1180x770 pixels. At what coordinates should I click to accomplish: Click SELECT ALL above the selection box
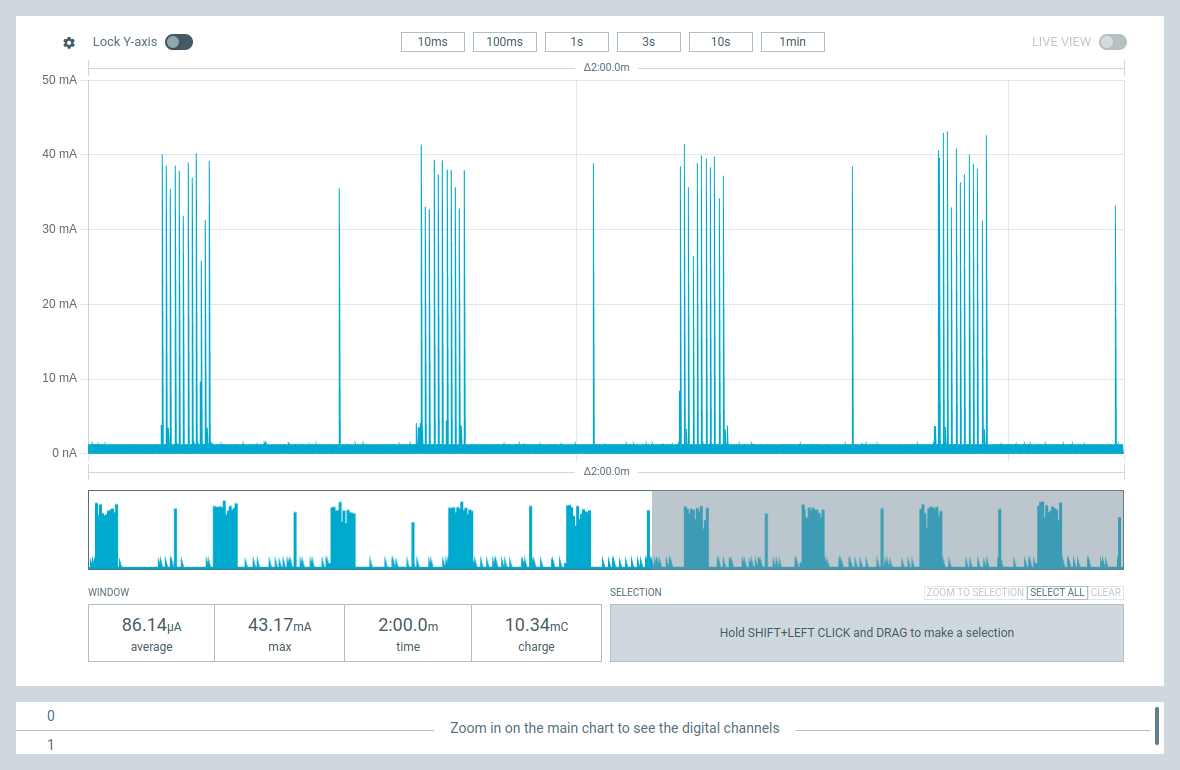coord(1057,593)
